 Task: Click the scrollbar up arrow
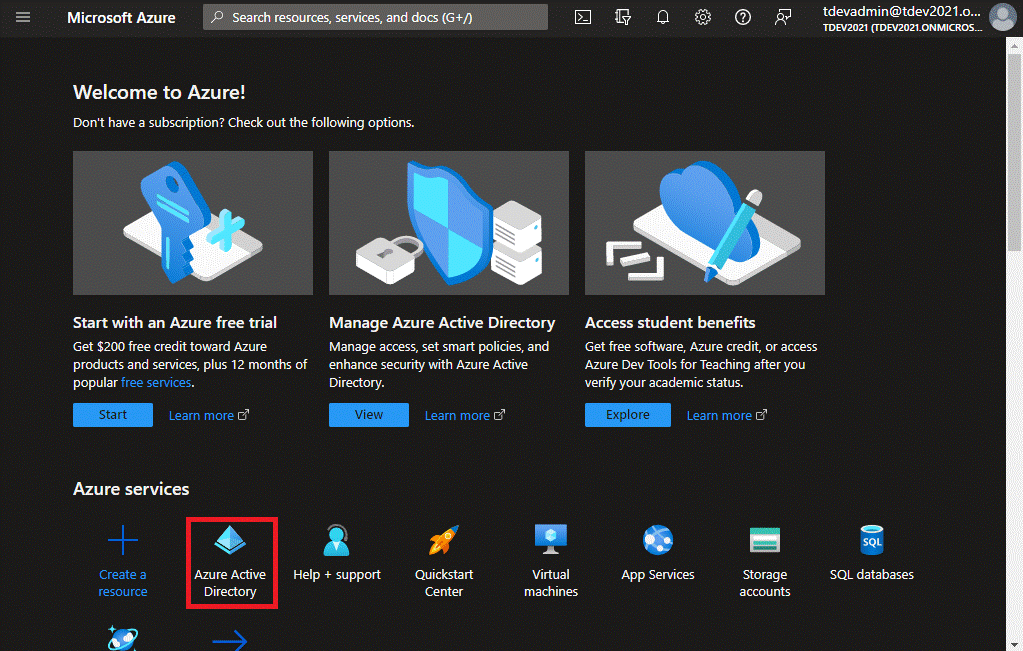[x=1014, y=46]
